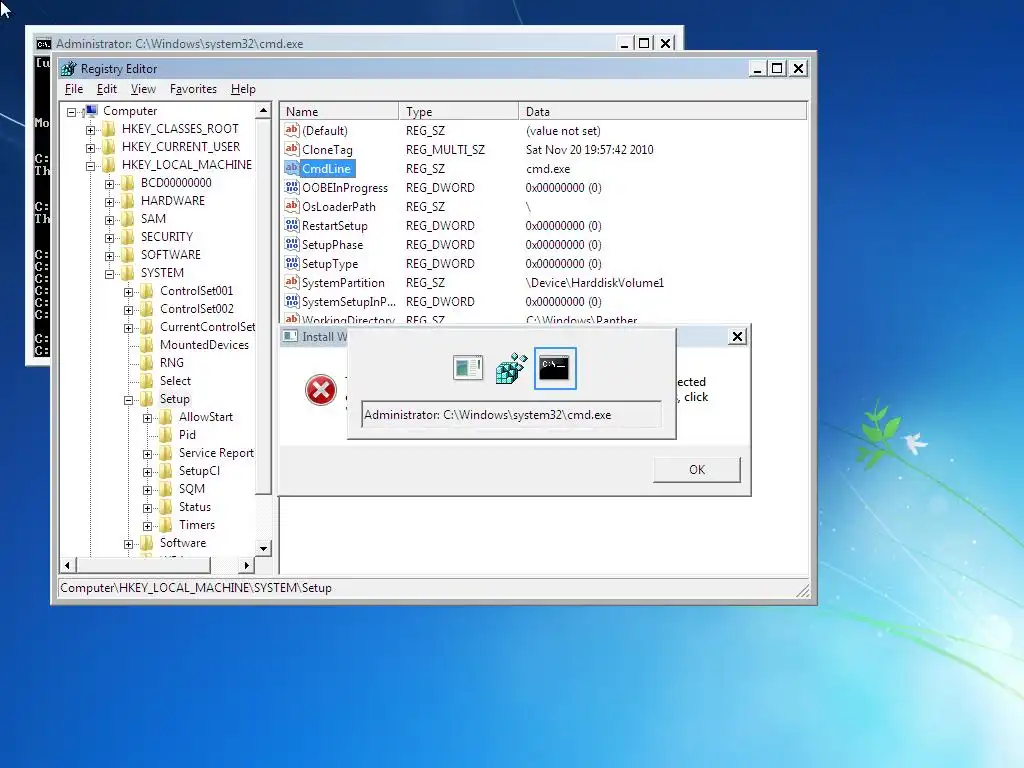Expand the SQM key
This screenshot has width=1024, height=768.
point(148,490)
